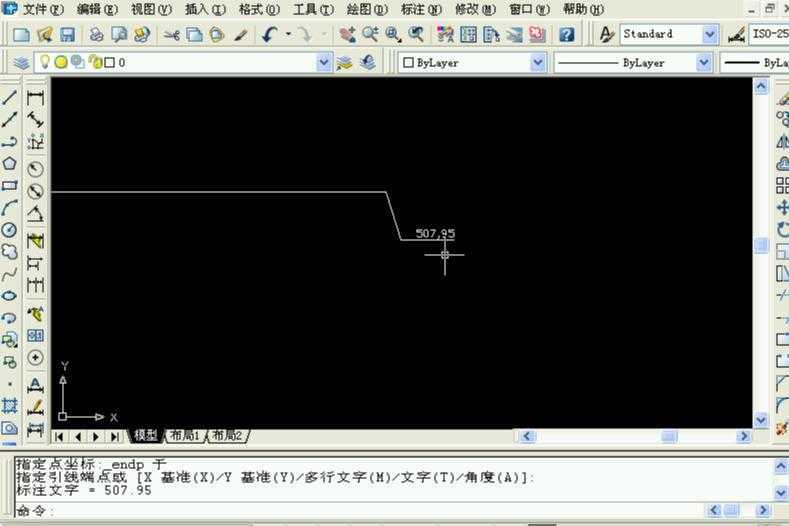The width and height of the screenshot is (789, 526).
Task: Click the 507.95 dimension text in drawing
Action: click(435, 234)
